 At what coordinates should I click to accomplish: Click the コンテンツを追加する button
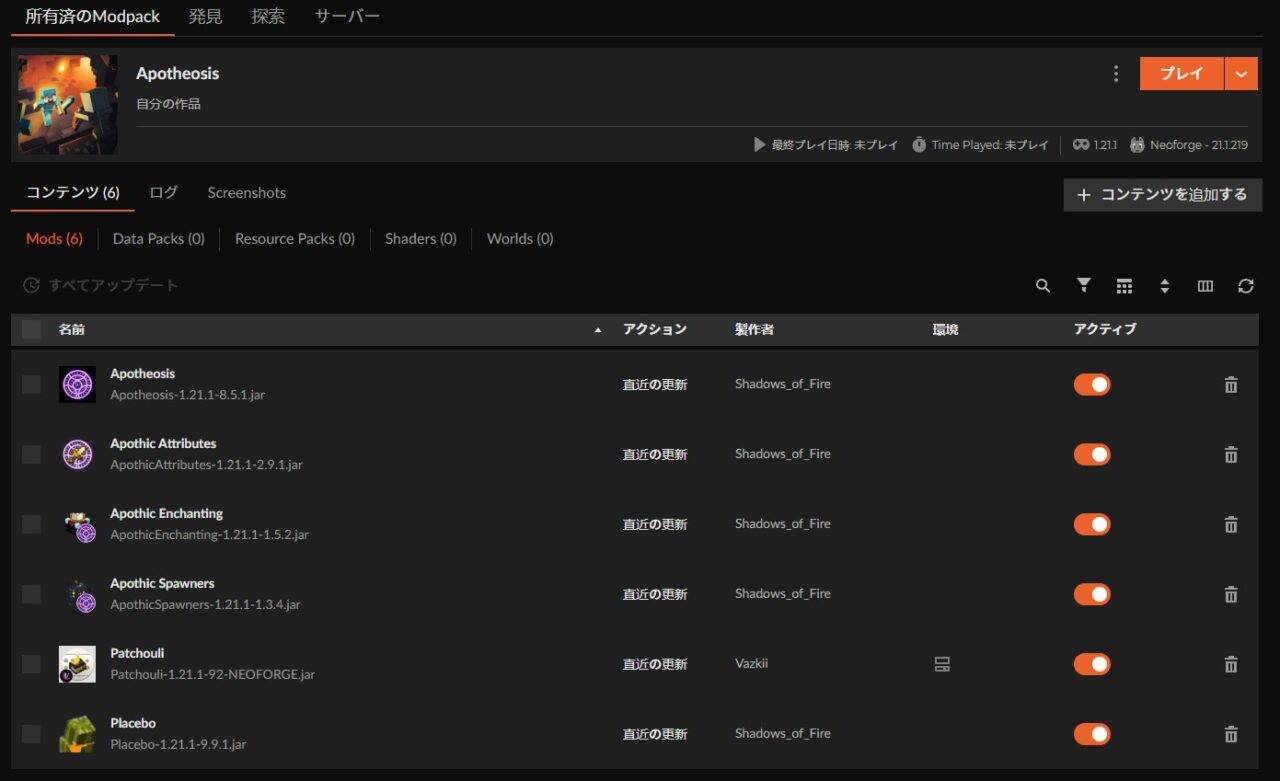(x=1162, y=195)
